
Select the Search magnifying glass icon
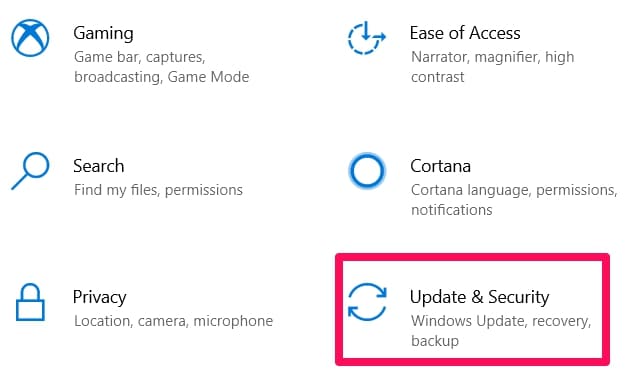pyautogui.click(x=30, y=171)
